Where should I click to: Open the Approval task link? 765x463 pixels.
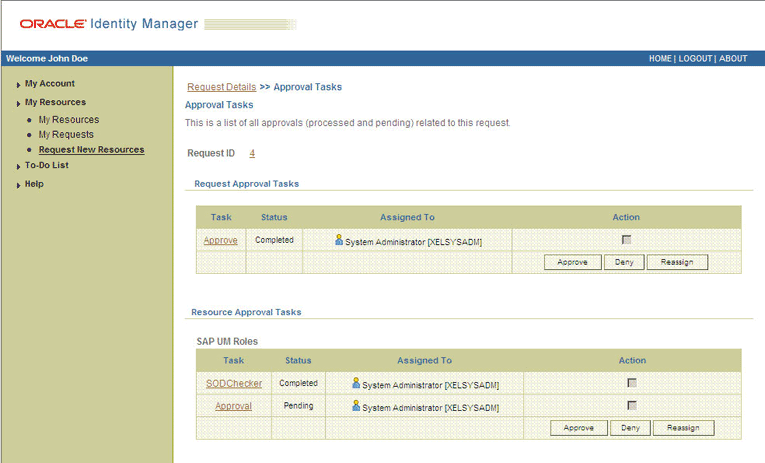tap(233, 406)
